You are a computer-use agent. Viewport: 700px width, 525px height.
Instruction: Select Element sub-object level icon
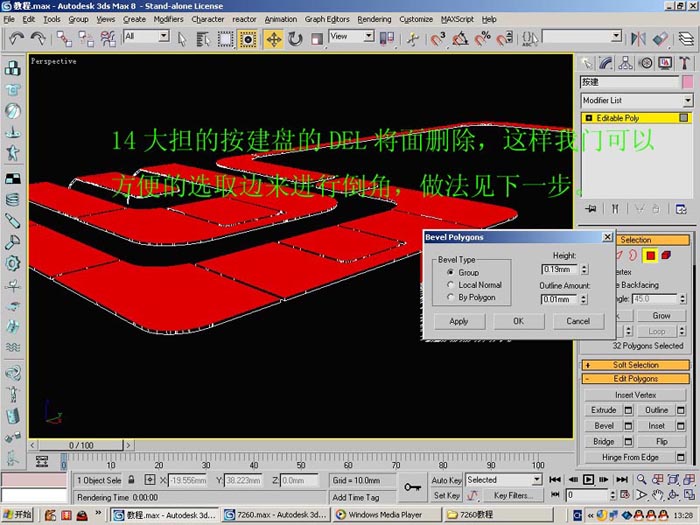pos(666,255)
